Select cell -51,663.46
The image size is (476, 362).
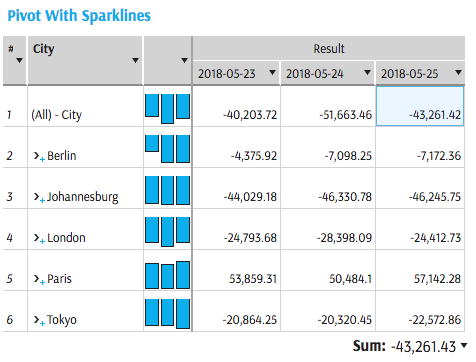coord(328,107)
